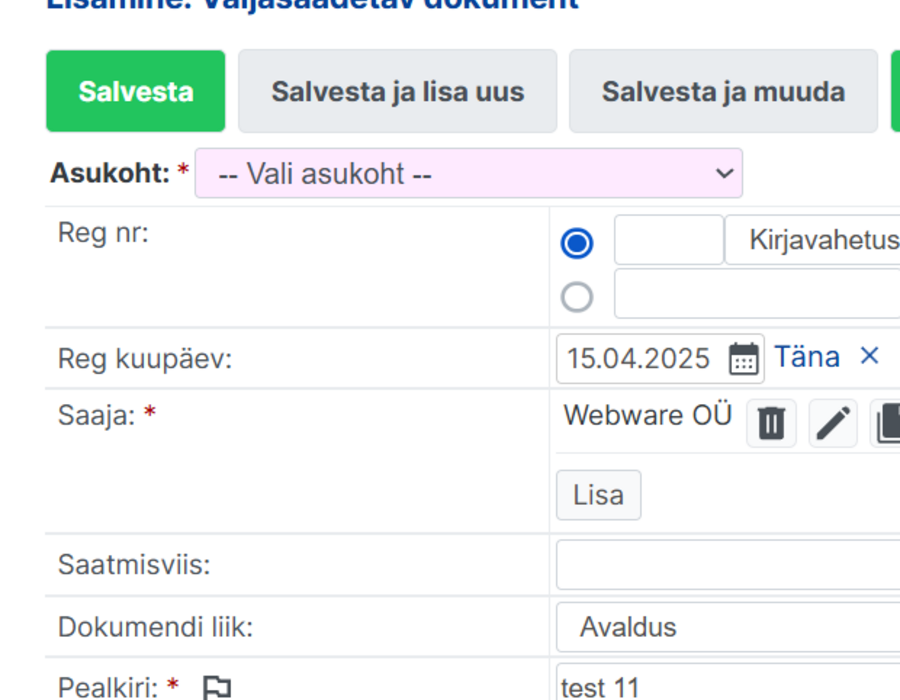900x700 pixels.
Task: Edit recipient Webware OÜ with pencil icon
Action: (833, 423)
